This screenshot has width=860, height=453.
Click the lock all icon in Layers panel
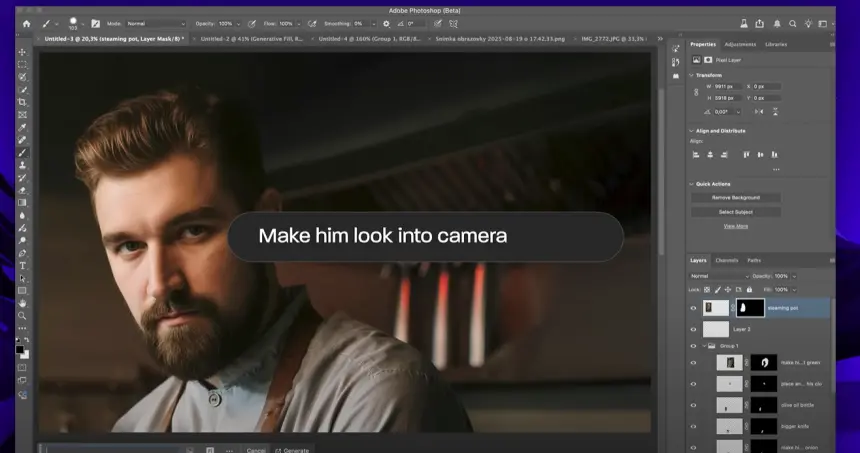pos(749,289)
